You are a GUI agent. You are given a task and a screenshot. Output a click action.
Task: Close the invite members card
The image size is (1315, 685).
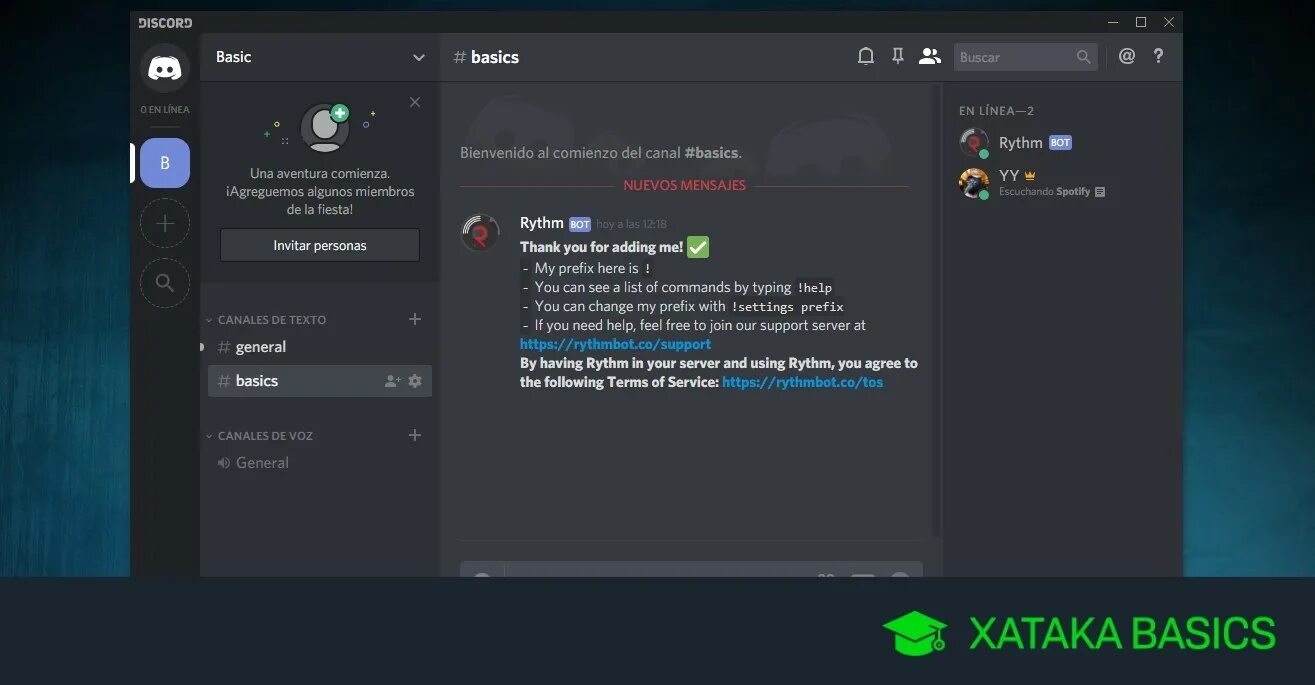[415, 102]
